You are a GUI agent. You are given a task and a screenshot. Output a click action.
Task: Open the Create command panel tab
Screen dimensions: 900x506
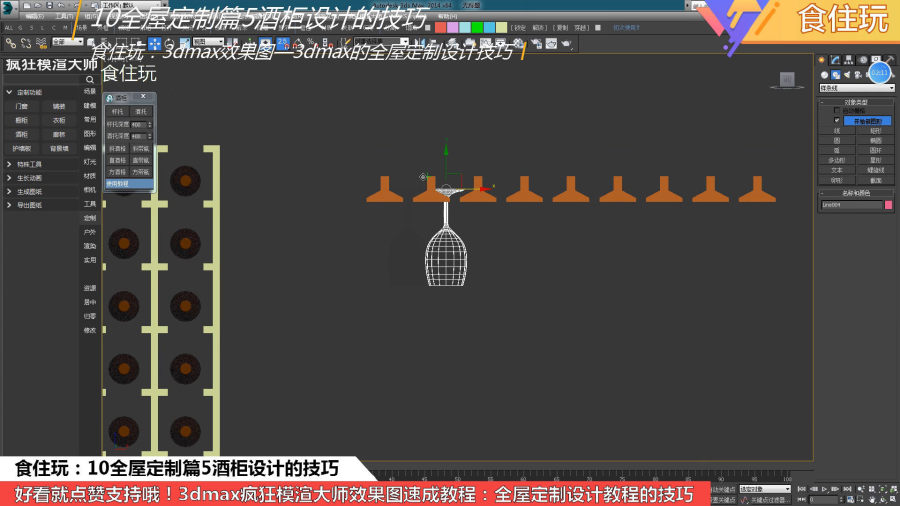(x=821, y=60)
